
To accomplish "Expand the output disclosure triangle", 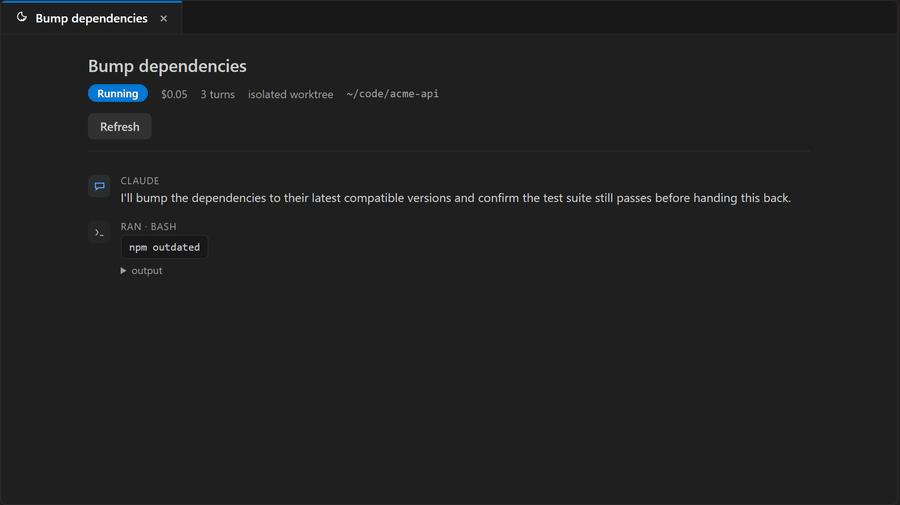I will 123,270.
